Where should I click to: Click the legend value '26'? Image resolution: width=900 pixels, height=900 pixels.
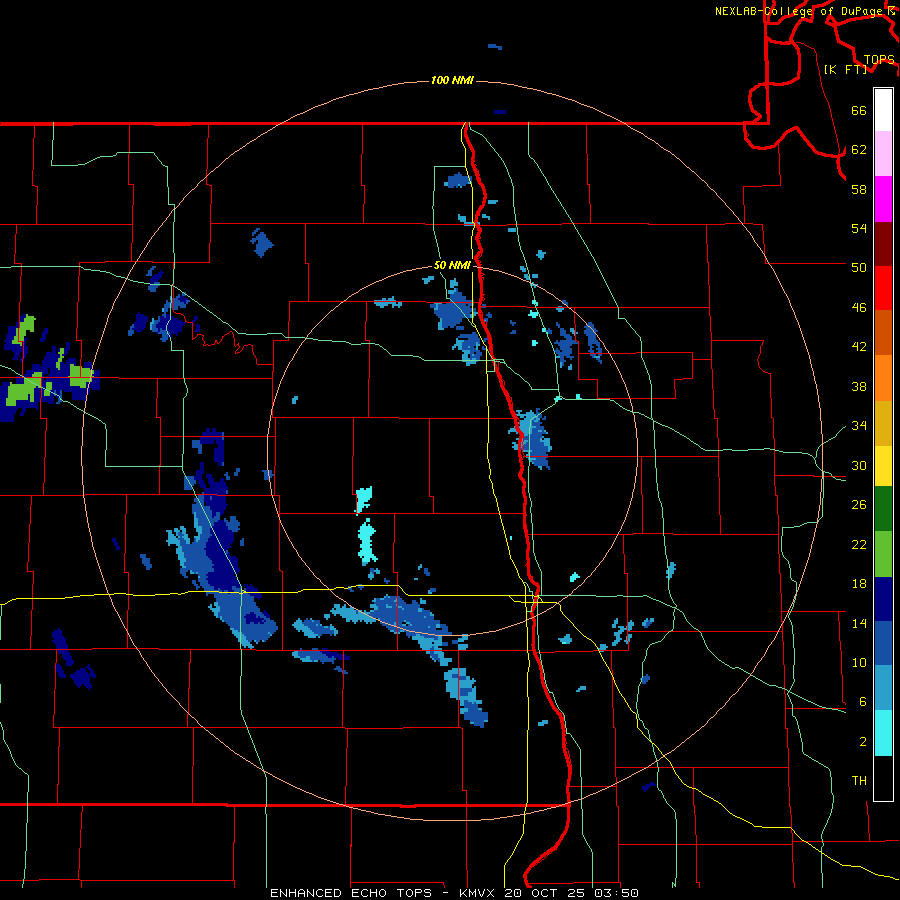pyautogui.click(x=859, y=505)
